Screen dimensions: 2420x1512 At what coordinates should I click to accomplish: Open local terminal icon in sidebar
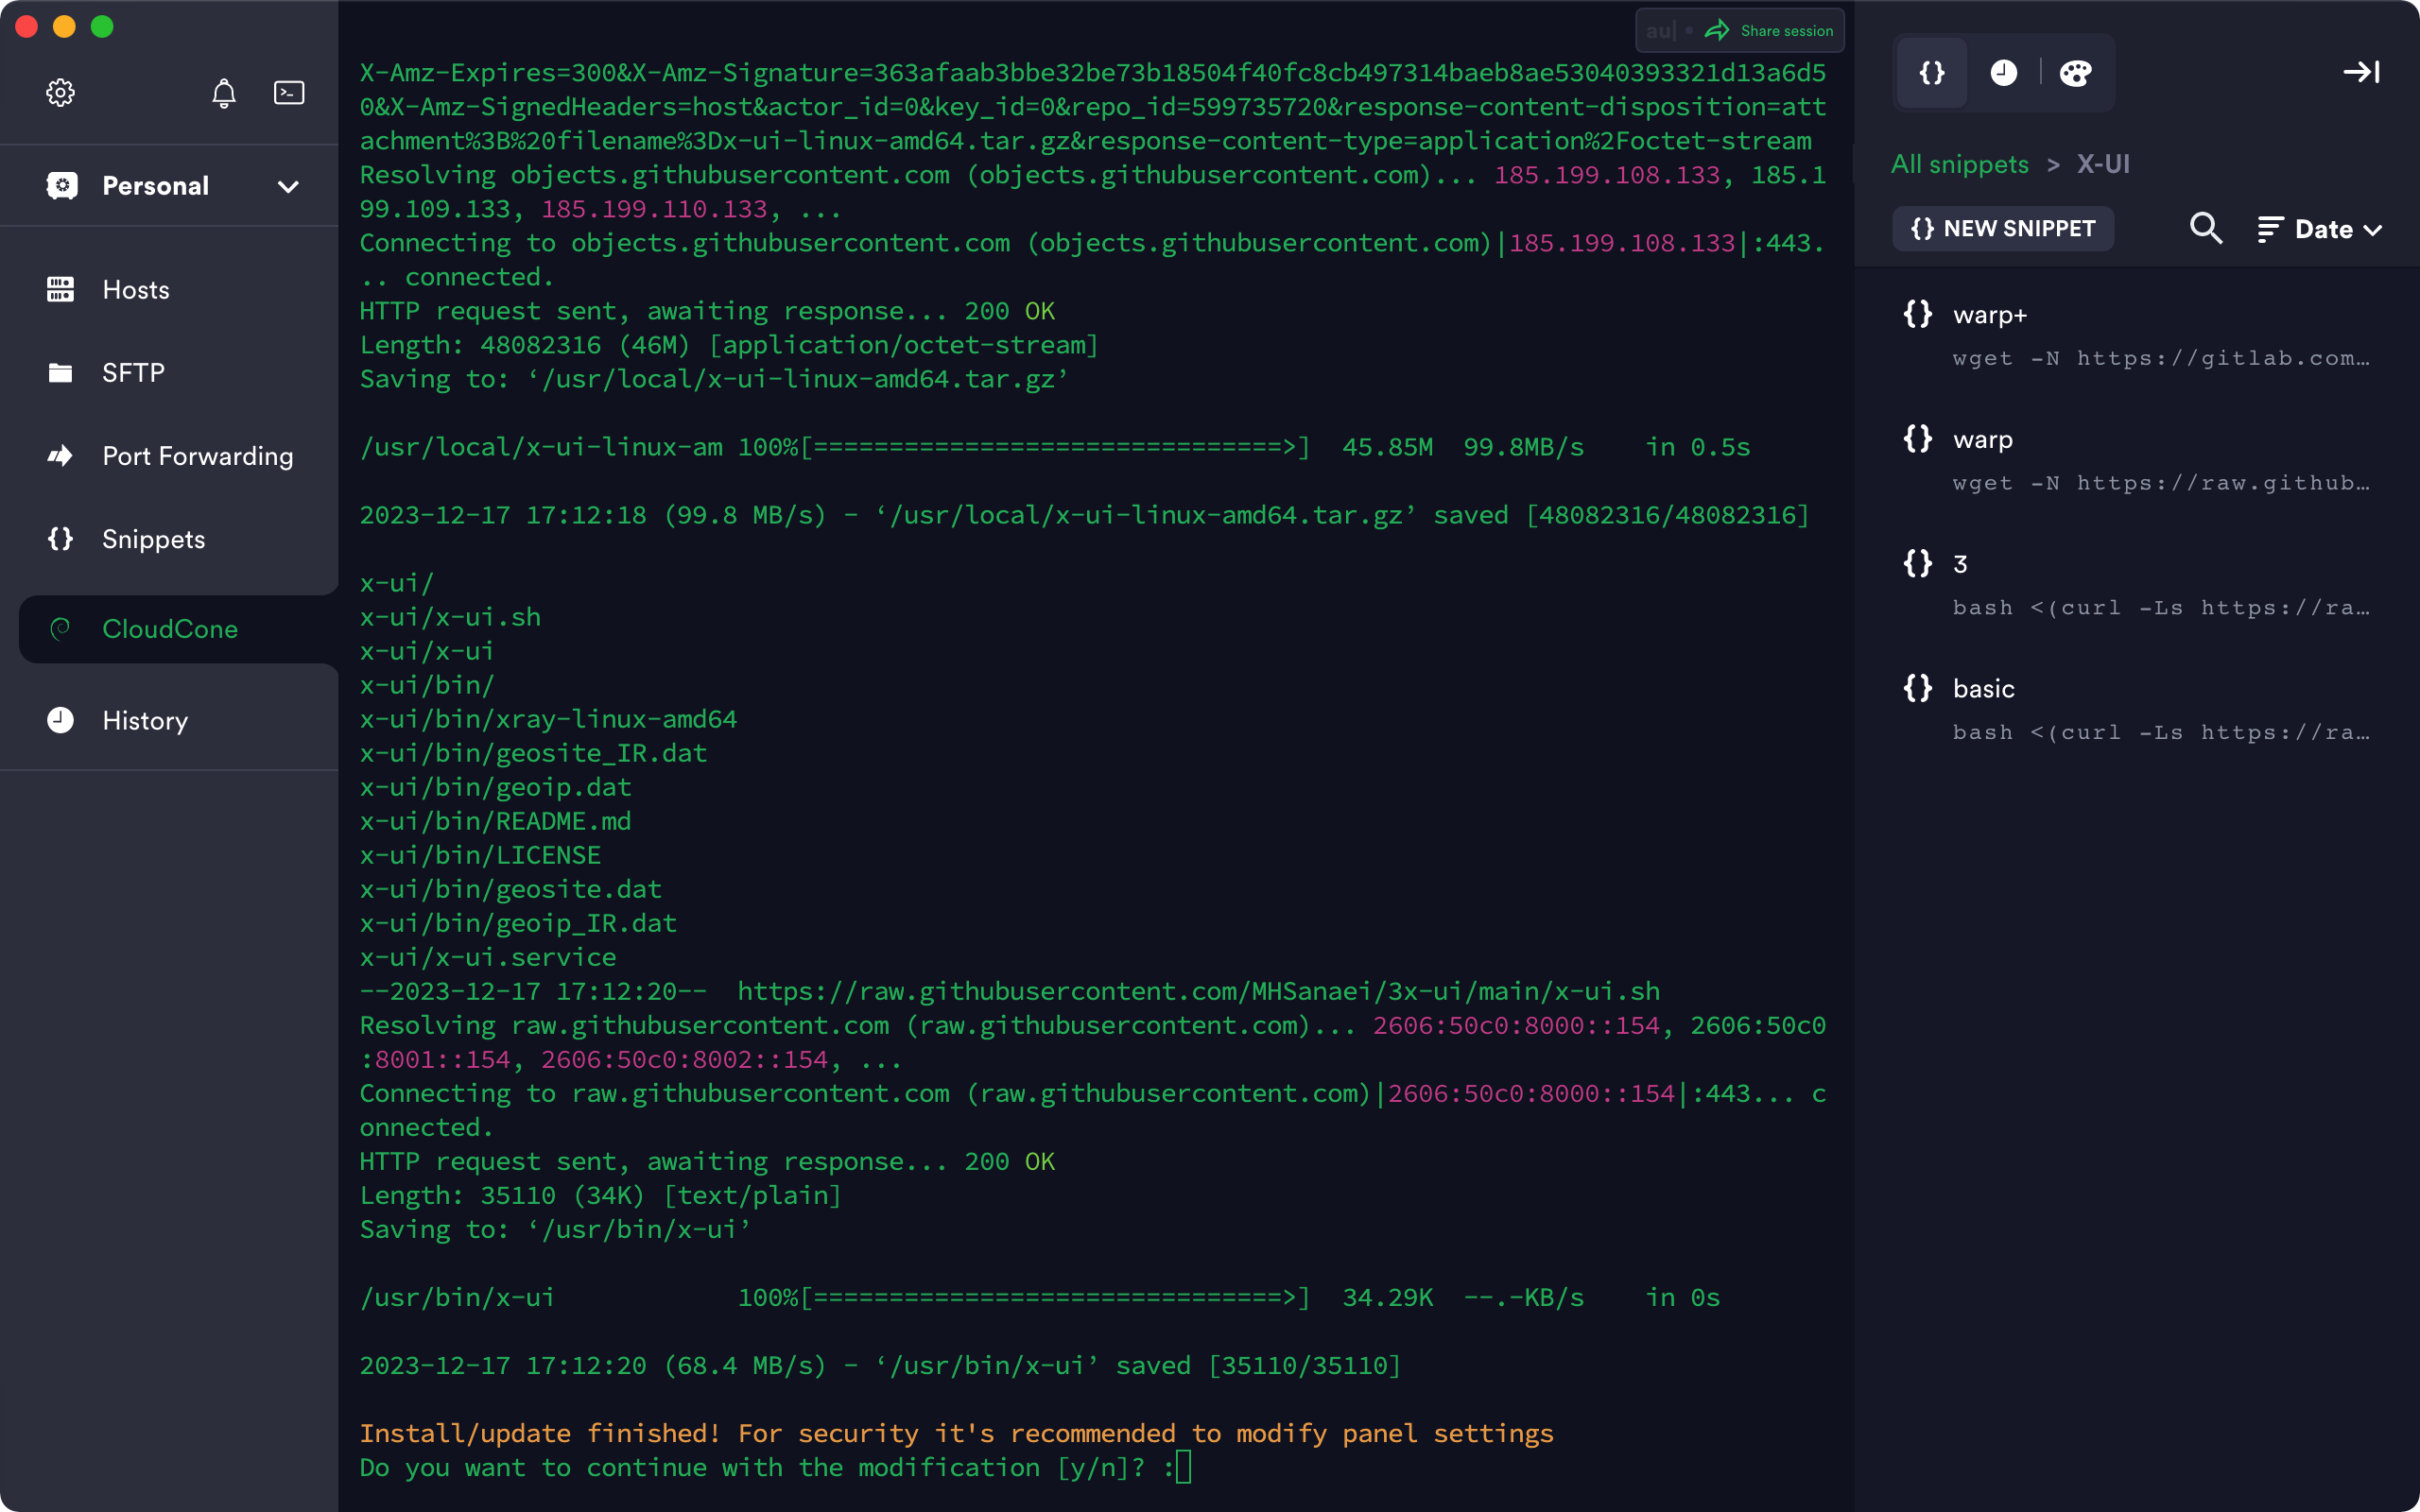289,93
